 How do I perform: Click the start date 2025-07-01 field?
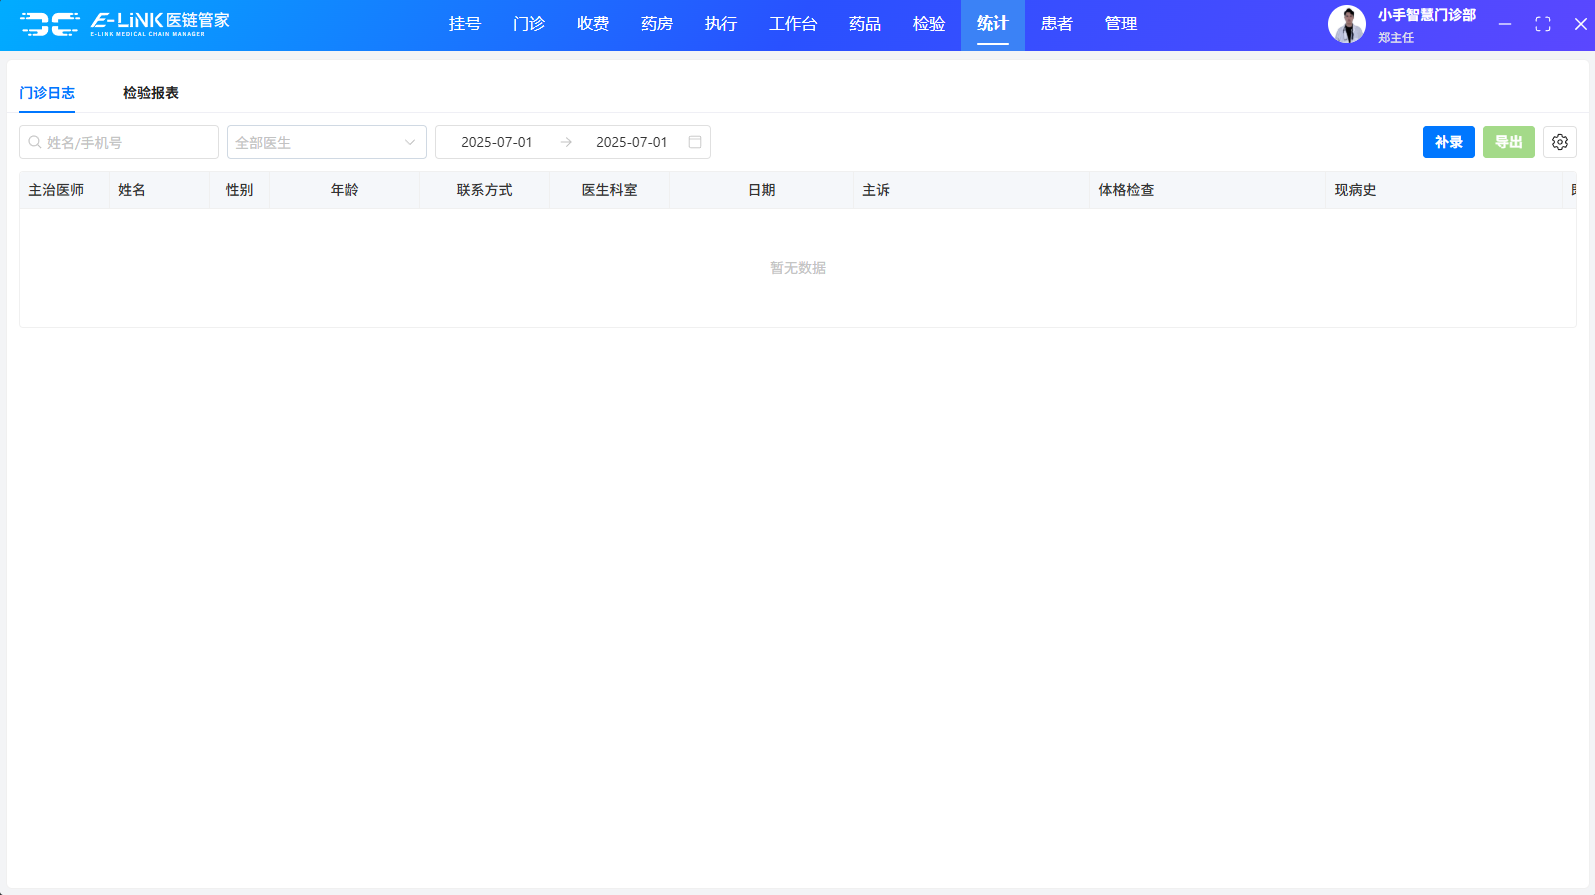click(497, 142)
